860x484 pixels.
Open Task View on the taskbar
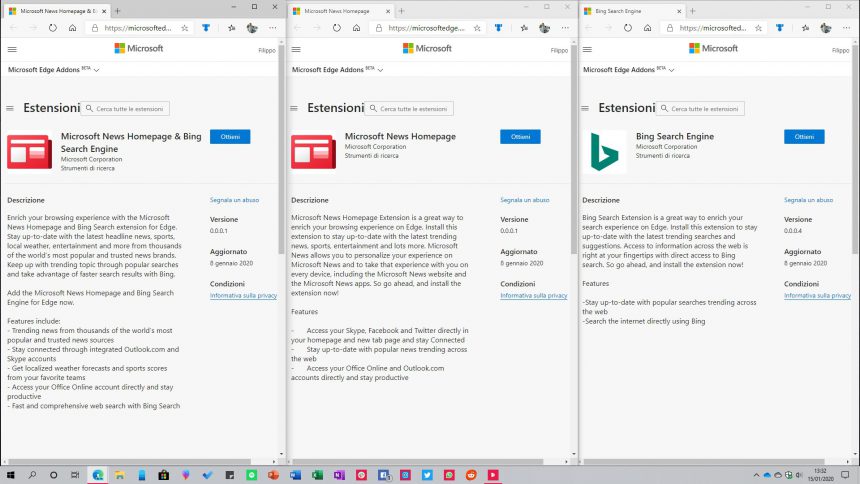75,475
